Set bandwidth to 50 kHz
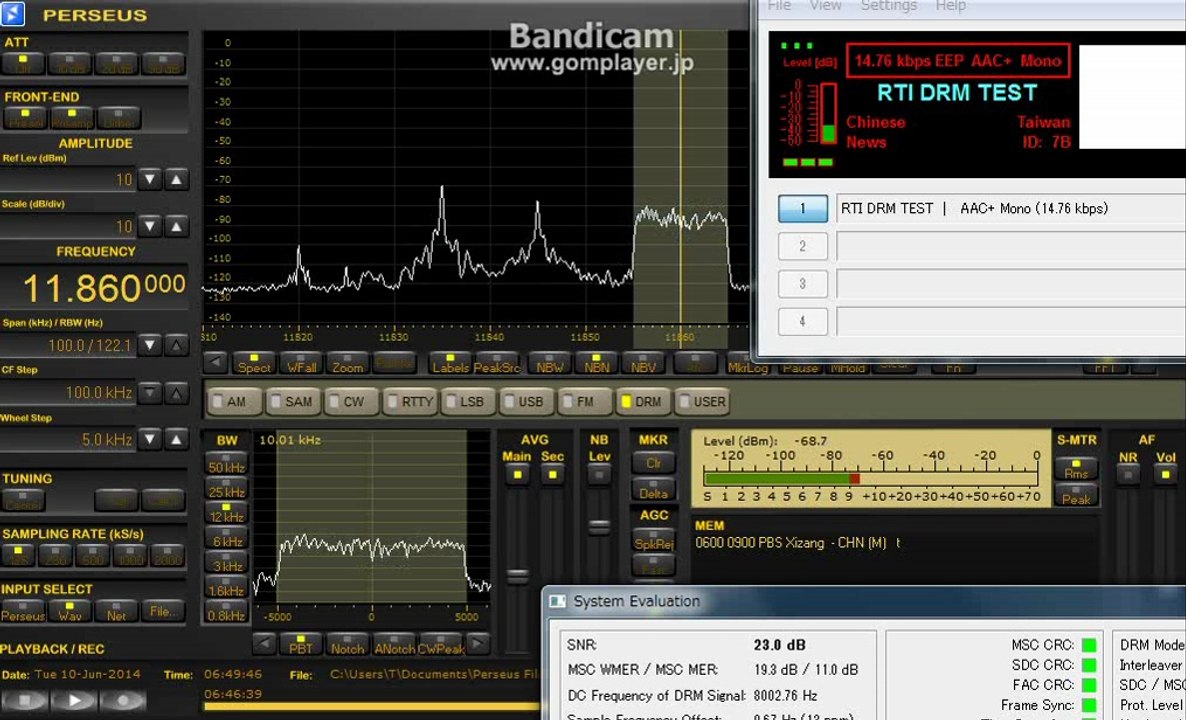 [x=226, y=464]
